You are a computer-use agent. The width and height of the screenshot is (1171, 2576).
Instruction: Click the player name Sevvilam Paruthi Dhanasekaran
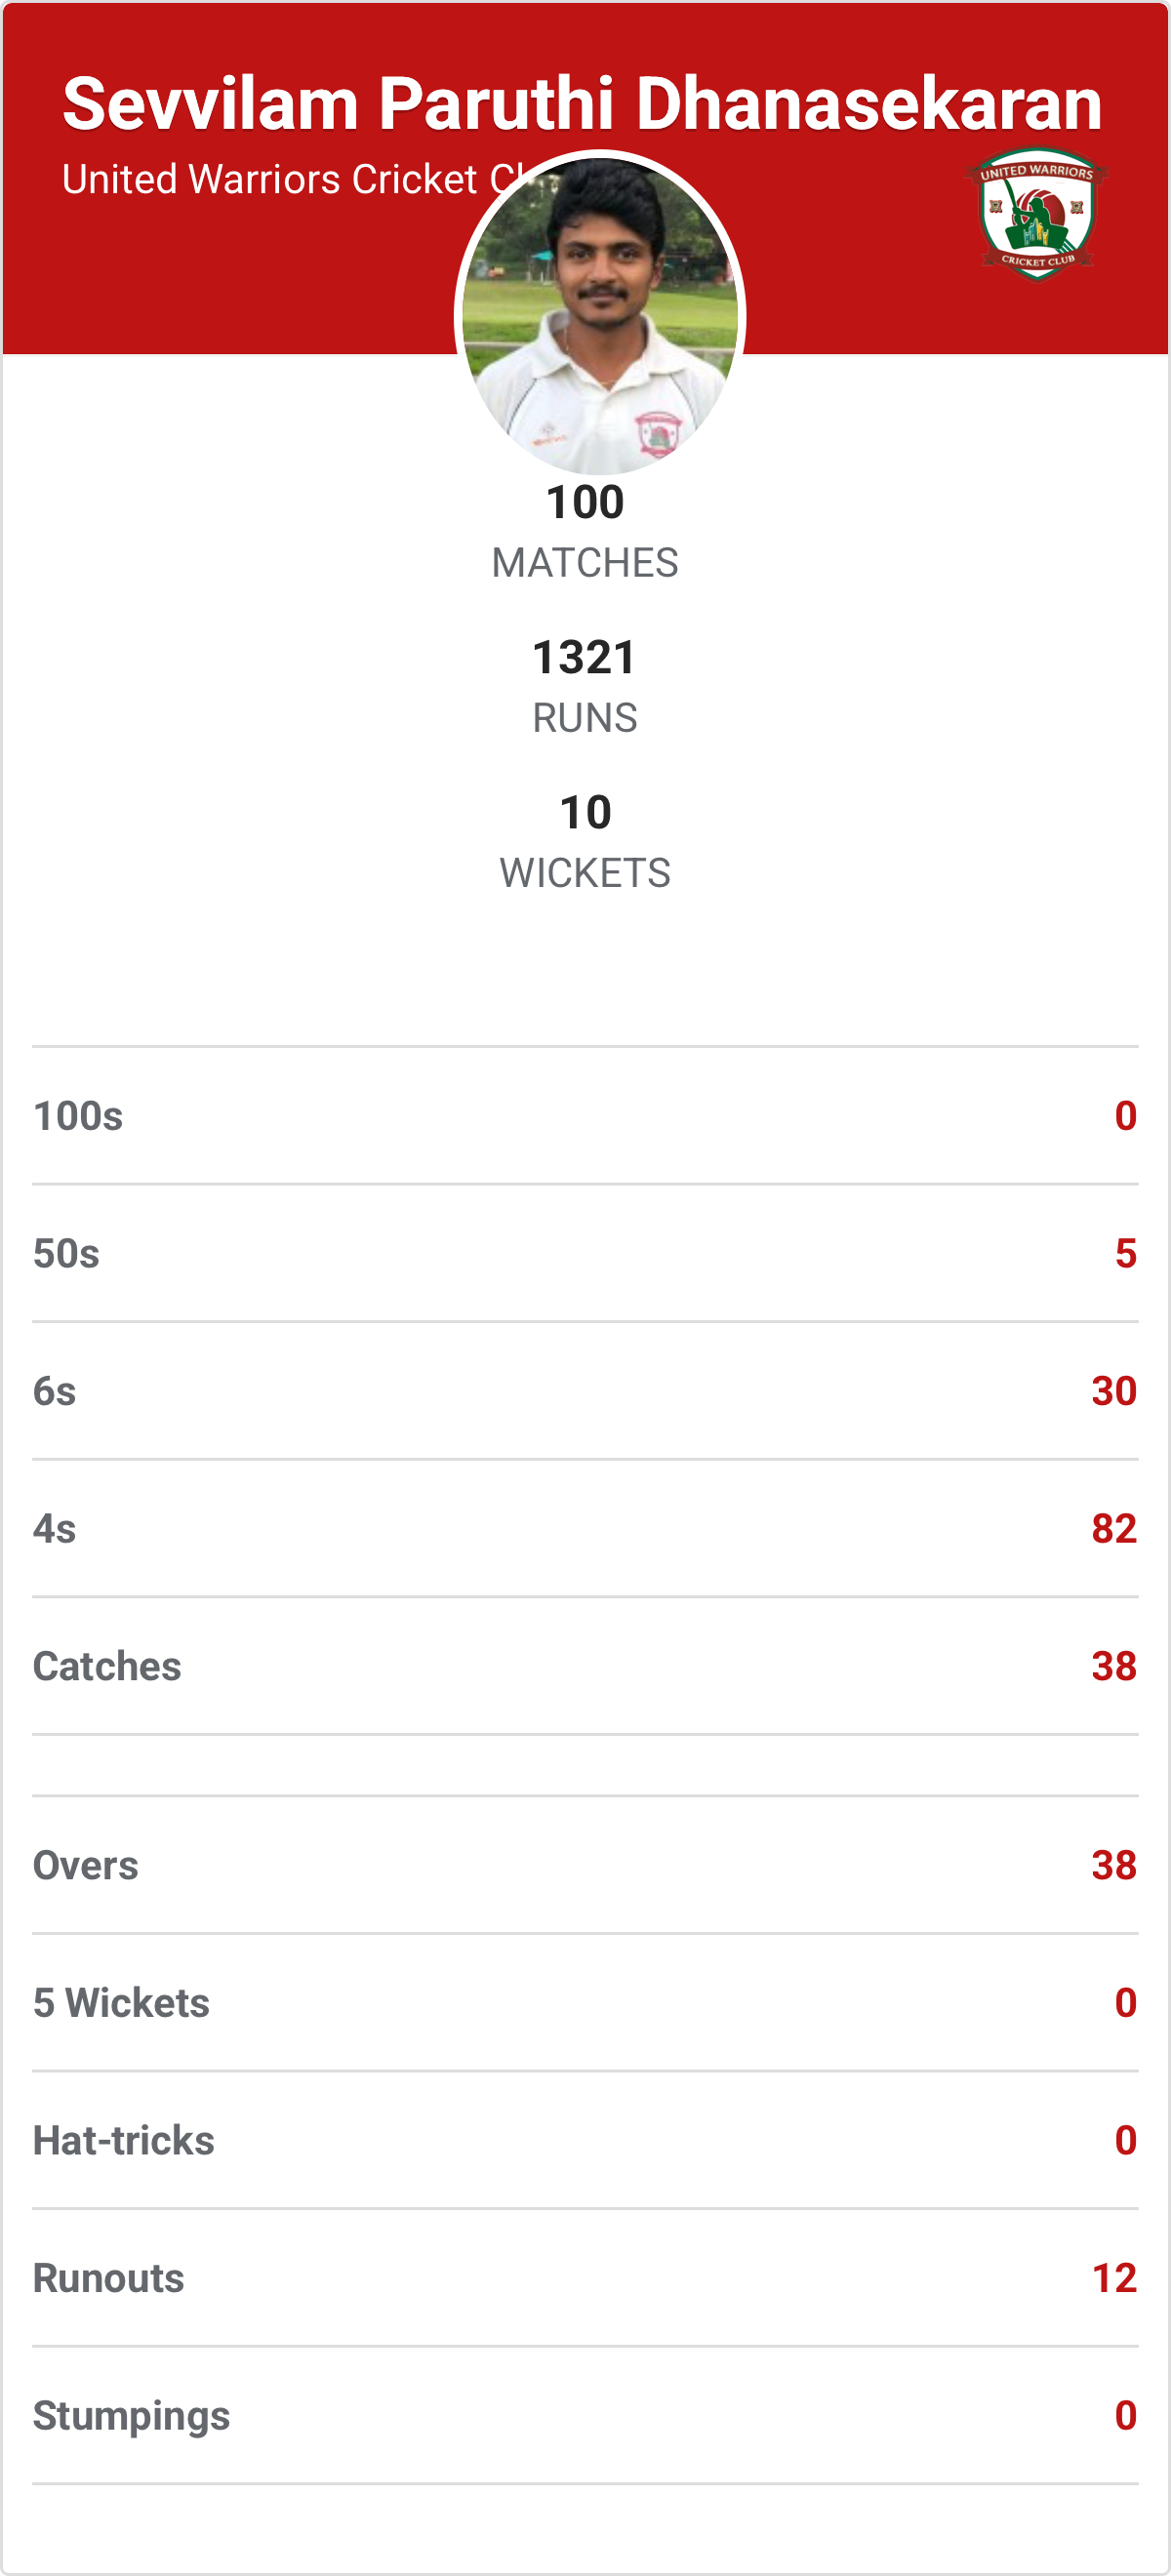pyautogui.click(x=582, y=104)
